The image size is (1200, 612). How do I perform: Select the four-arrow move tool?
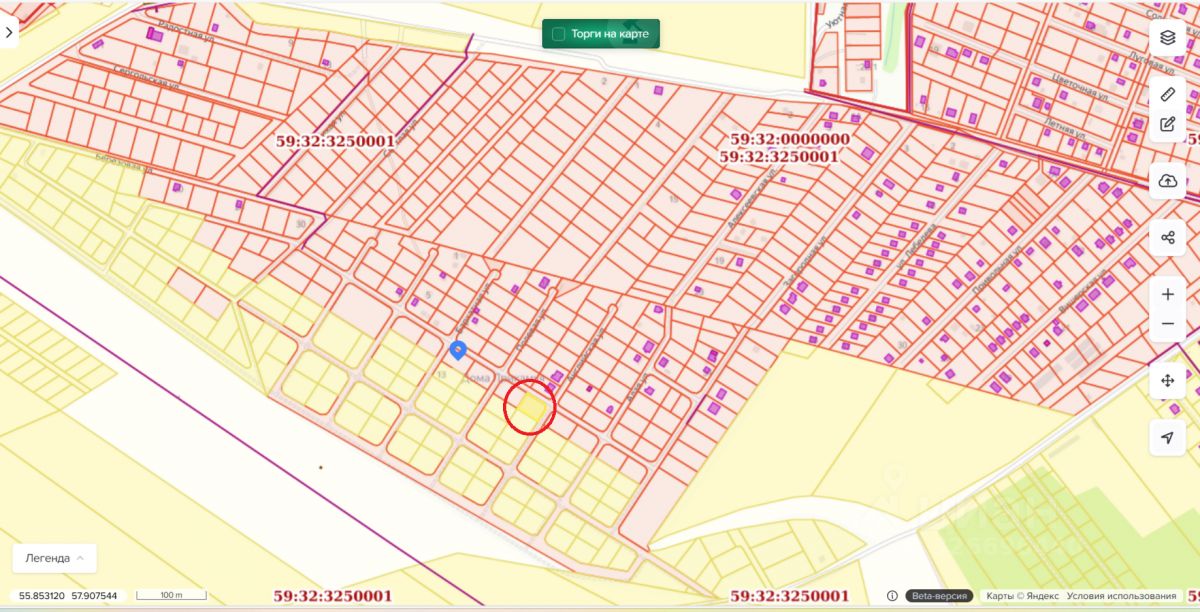click(1167, 381)
